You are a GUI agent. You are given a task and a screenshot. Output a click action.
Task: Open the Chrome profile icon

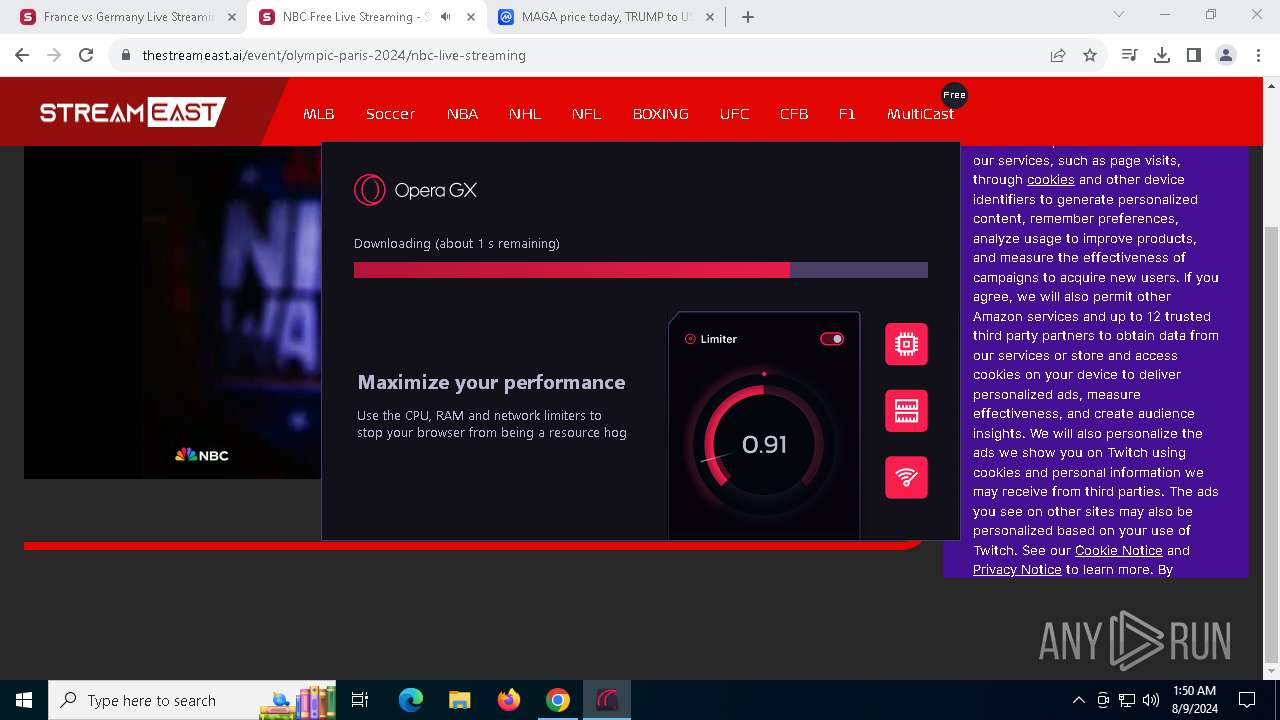point(1226,55)
